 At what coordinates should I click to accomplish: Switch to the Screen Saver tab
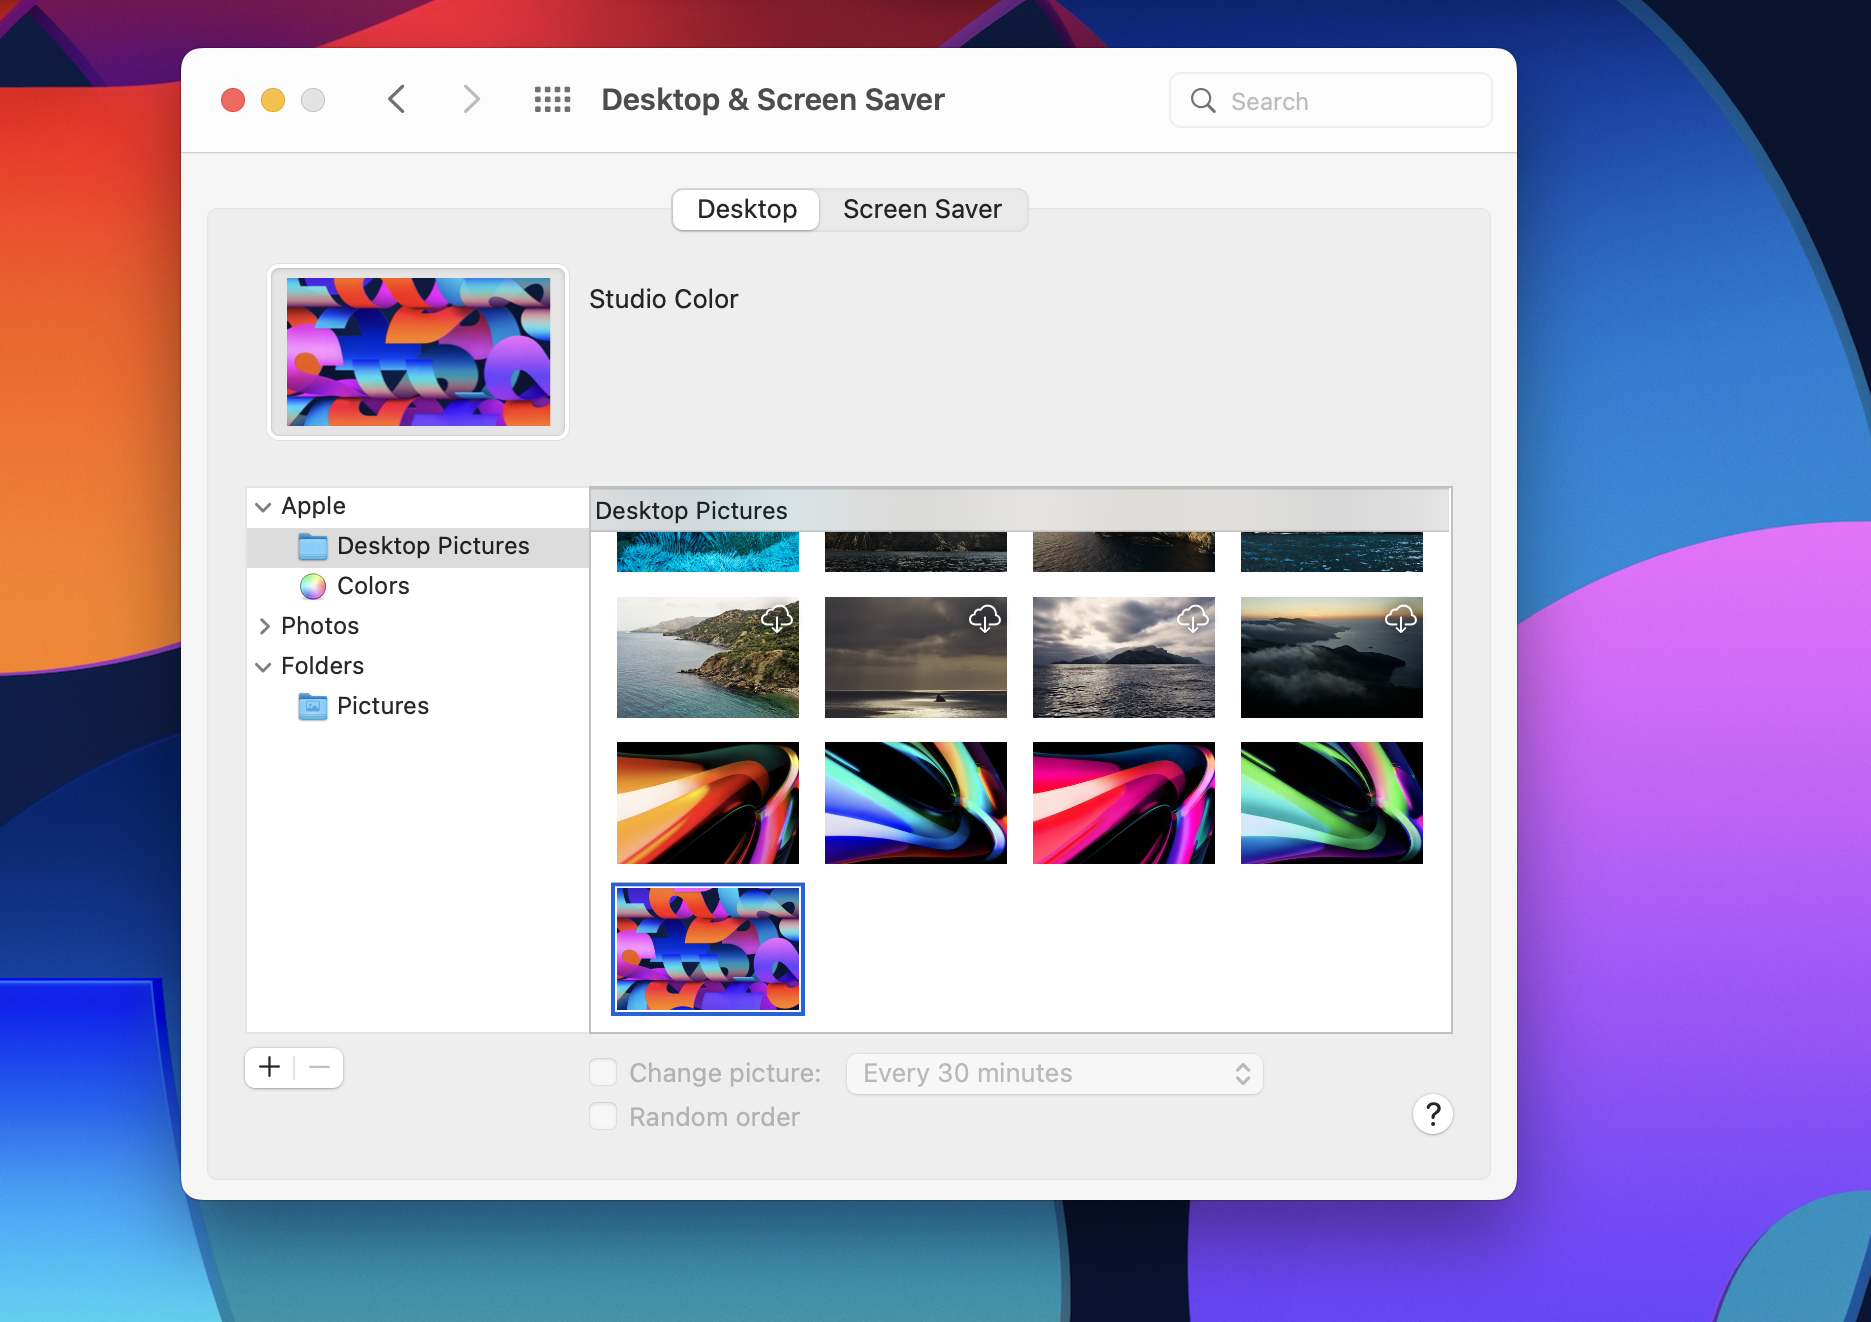tap(922, 209)
